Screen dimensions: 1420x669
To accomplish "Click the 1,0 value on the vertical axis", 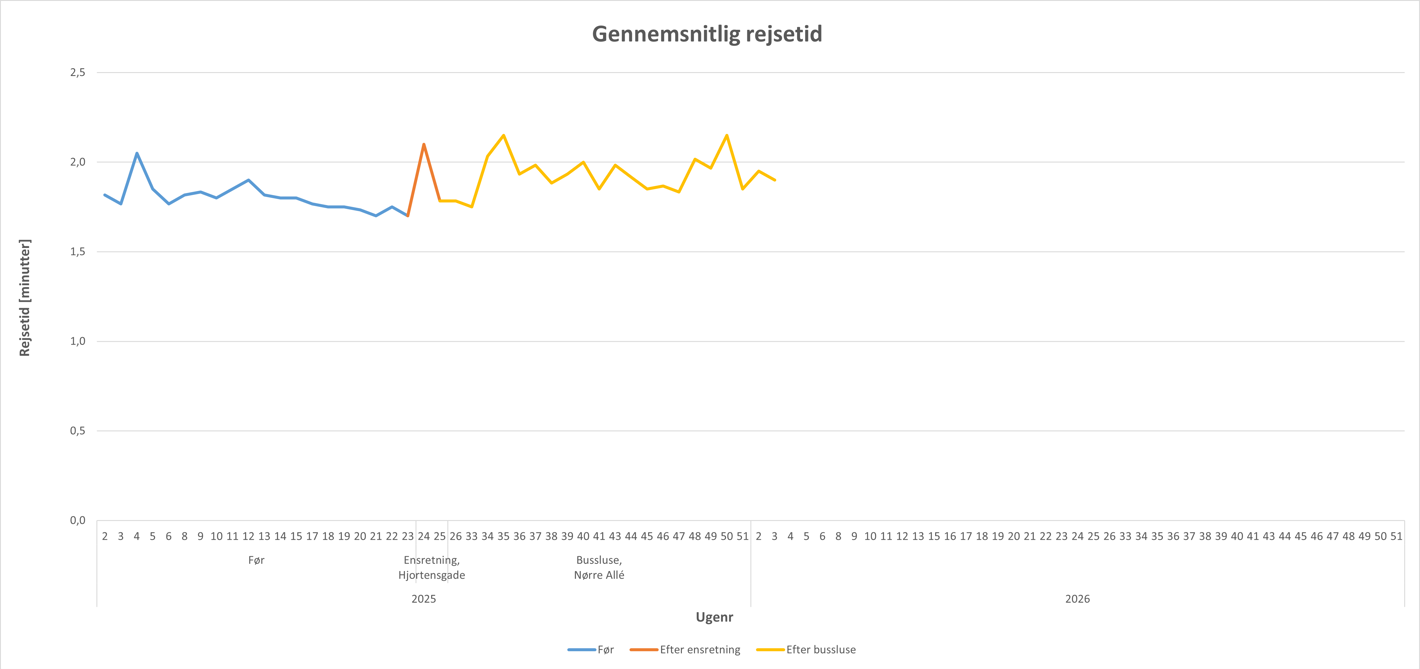I will pos(78,342).
